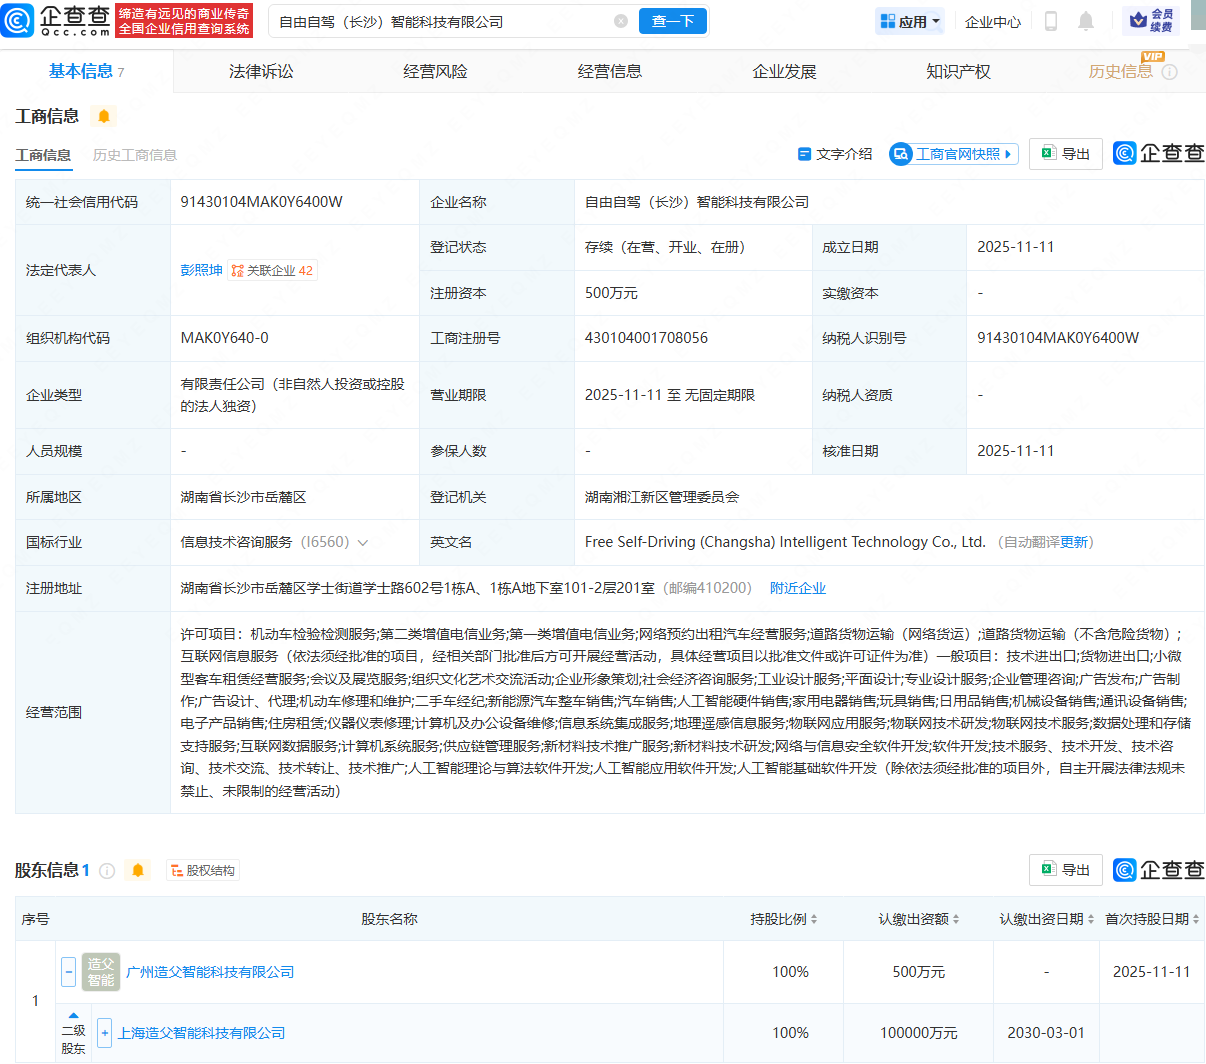1206x1064 pixels.
Task: Sort by 持股比例 column
Action: (x=784, y=919)
